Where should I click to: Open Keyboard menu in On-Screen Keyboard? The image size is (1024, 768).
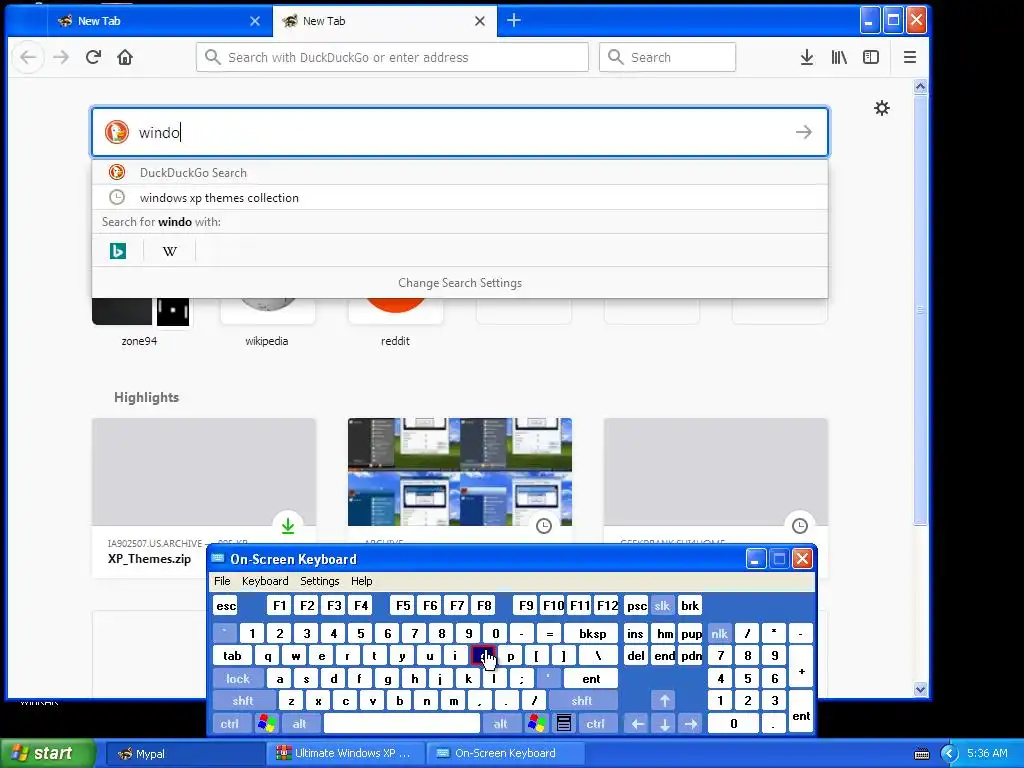pyautogui.click(x=264, y=581)
